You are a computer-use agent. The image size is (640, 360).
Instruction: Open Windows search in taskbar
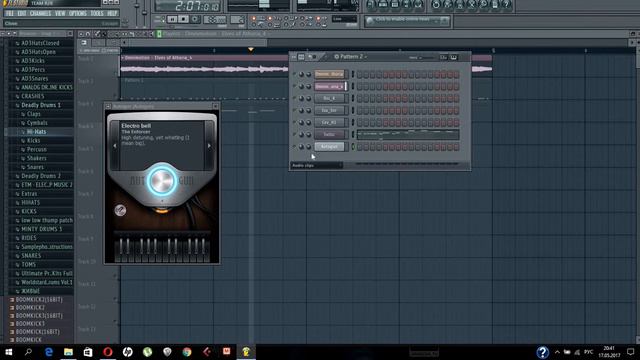[x=28, y=352]
